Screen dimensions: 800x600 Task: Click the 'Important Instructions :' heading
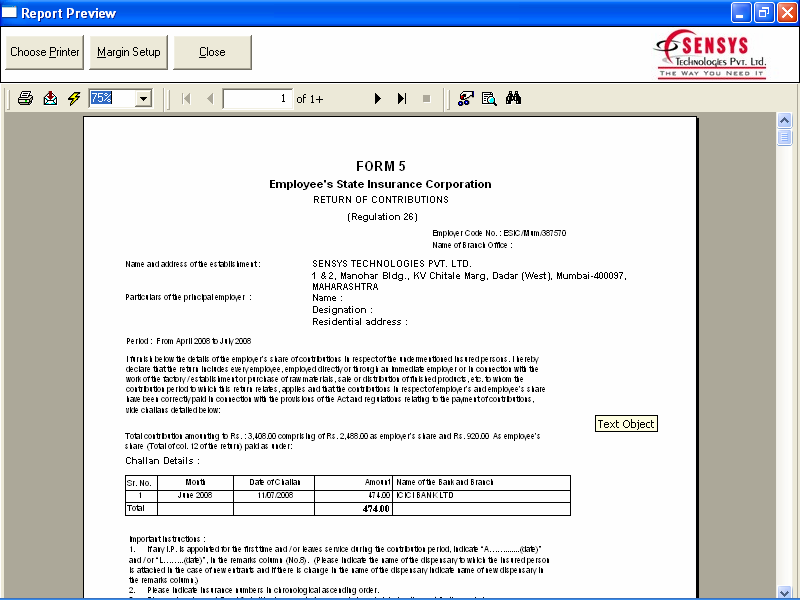[x=167, y=539]
